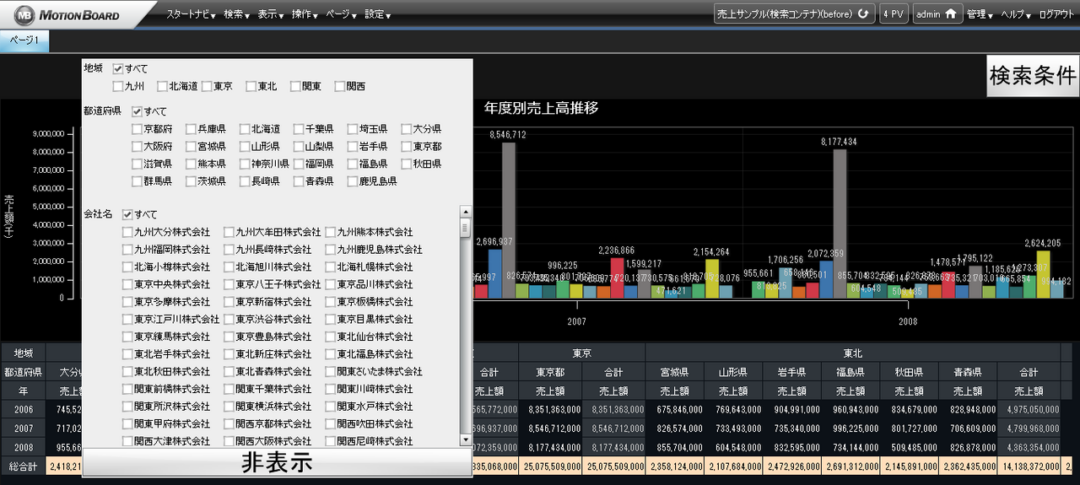Viewport: 1080px width, 485px height.
Task: Check the 北海道 region checkbox
Action: click(162, 87)
